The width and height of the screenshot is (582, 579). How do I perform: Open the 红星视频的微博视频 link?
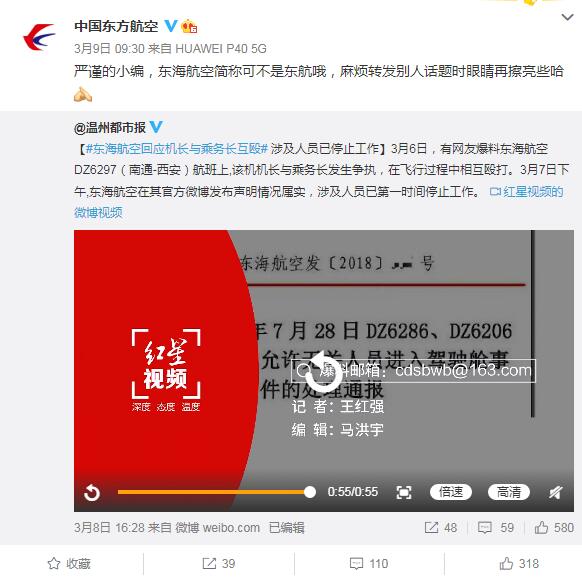pos(319,202)
